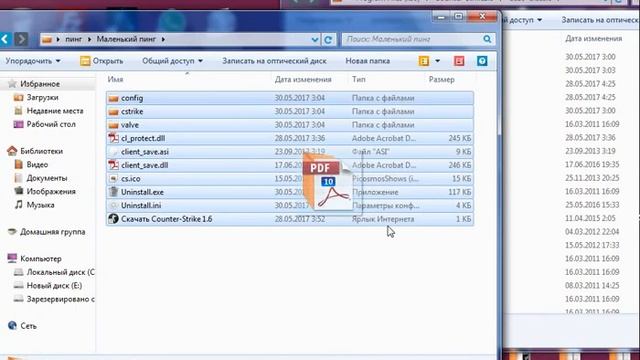Select Библиотеки in the navigation pane

click(x=41, y=151)
